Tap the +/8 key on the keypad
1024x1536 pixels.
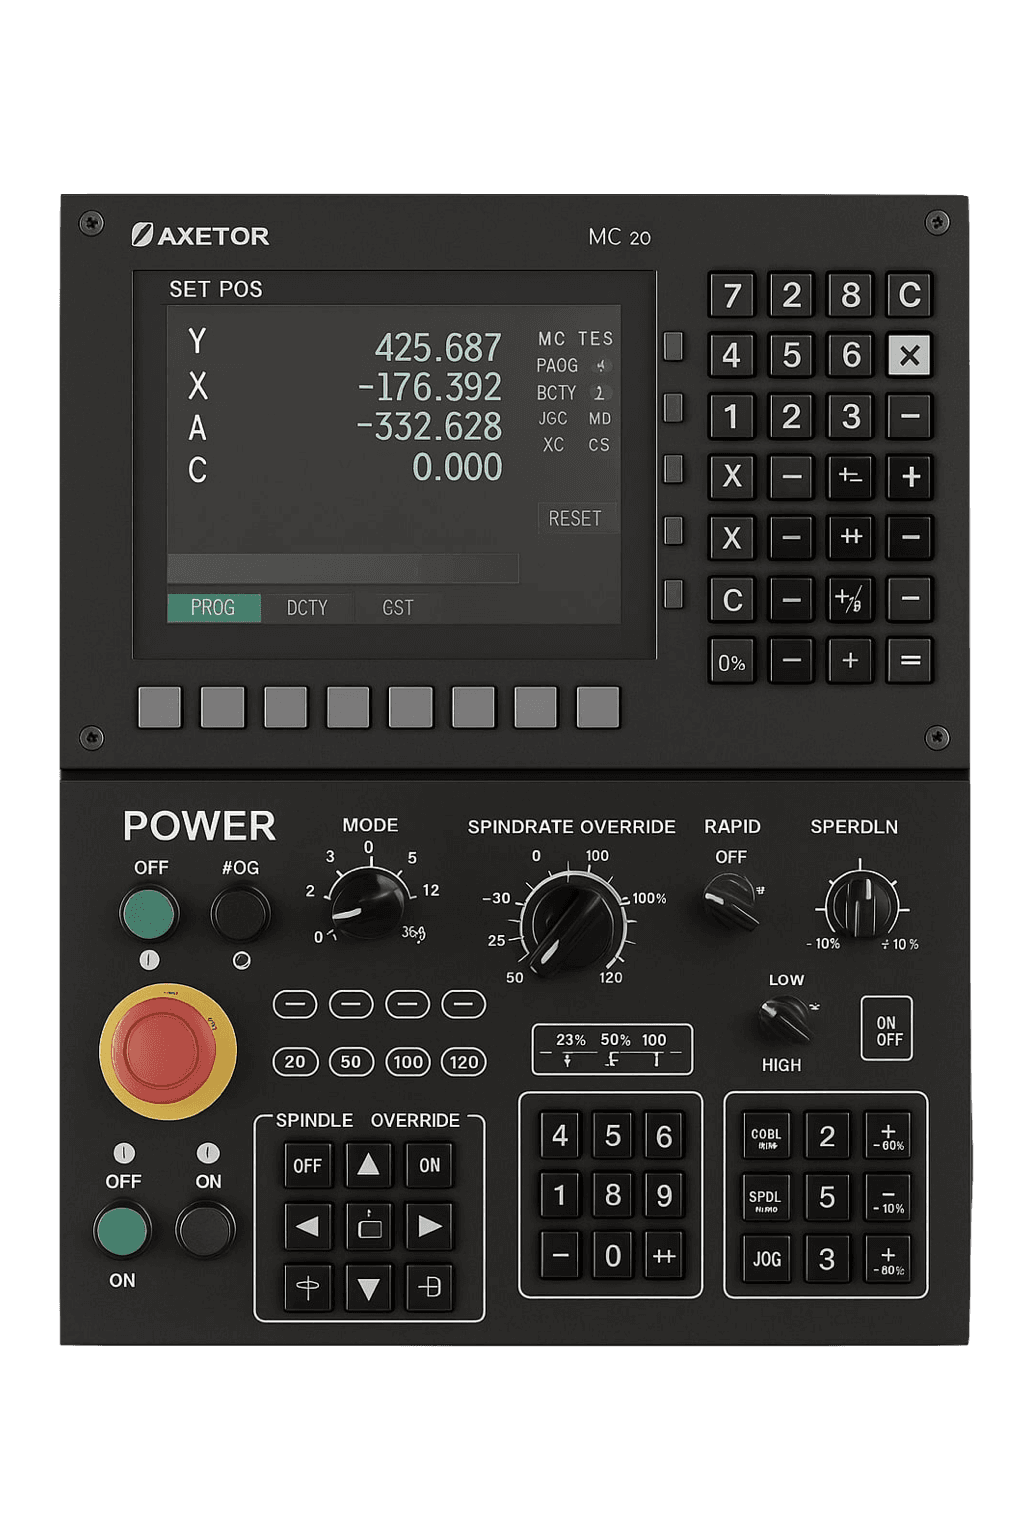(x=850, y=599)
